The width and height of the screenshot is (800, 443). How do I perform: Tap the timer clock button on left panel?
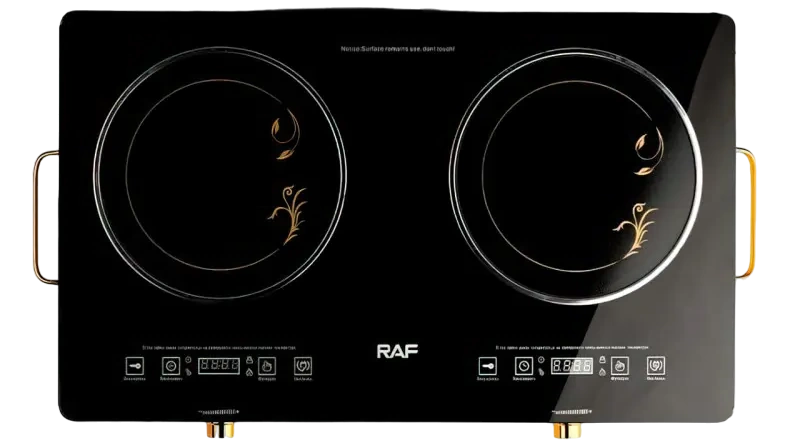(171, 366)
